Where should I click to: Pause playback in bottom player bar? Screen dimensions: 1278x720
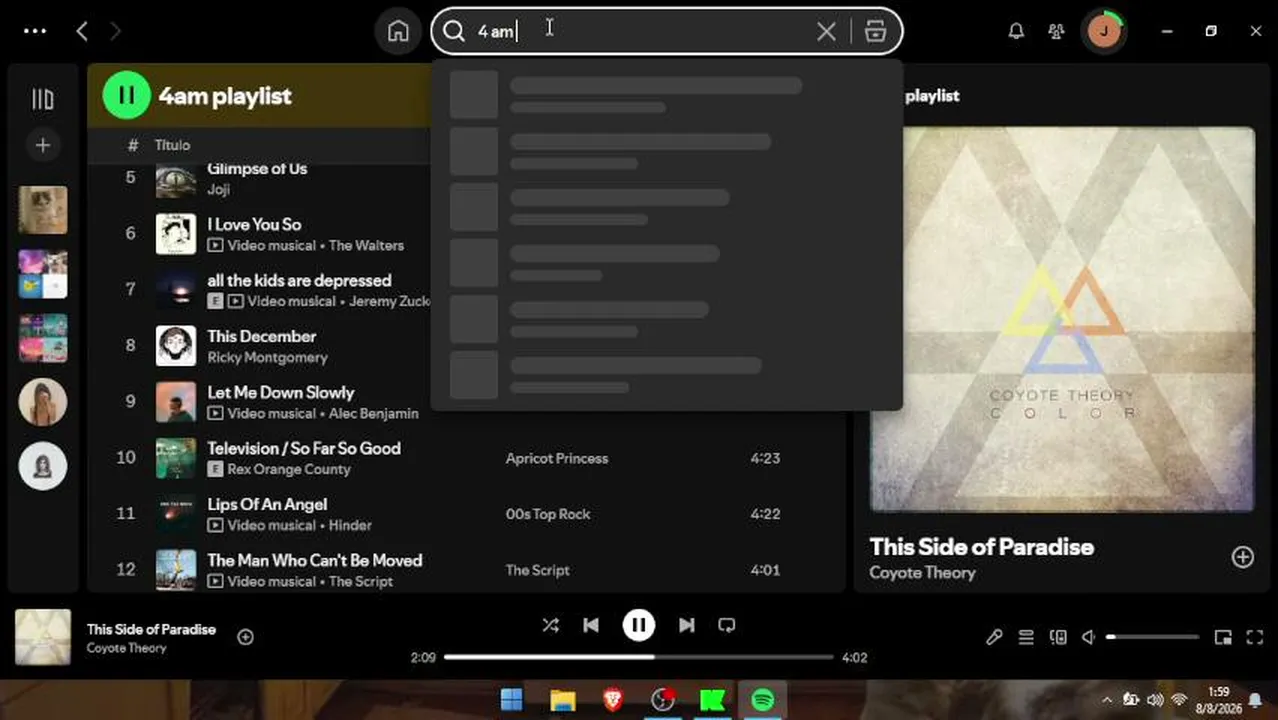coord(638,625)
